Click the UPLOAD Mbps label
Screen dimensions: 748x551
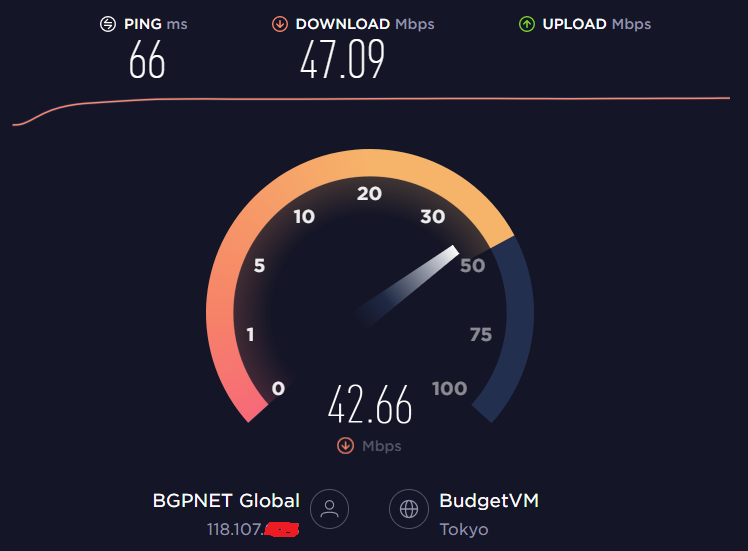click(x=596, y=24)
